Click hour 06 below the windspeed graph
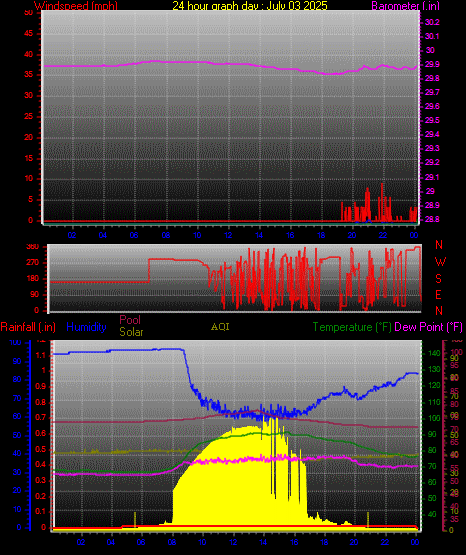Screen dimensions: 466x555 coord(134,235)
